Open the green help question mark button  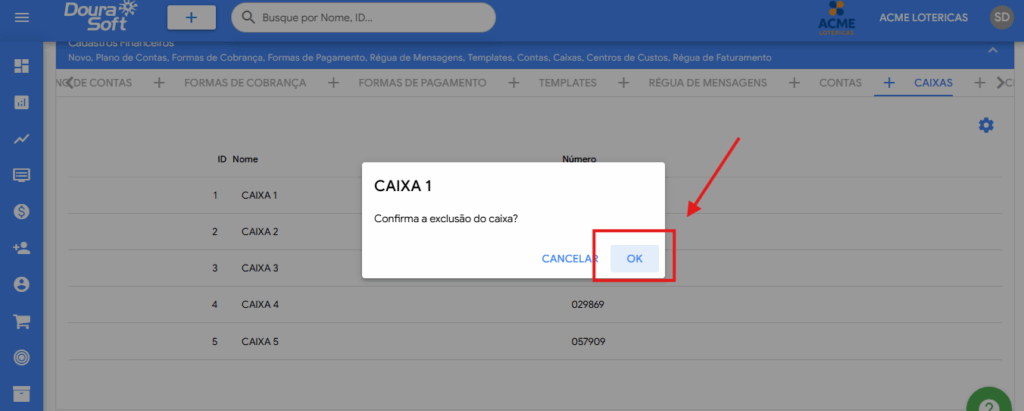tap(988, 402)
